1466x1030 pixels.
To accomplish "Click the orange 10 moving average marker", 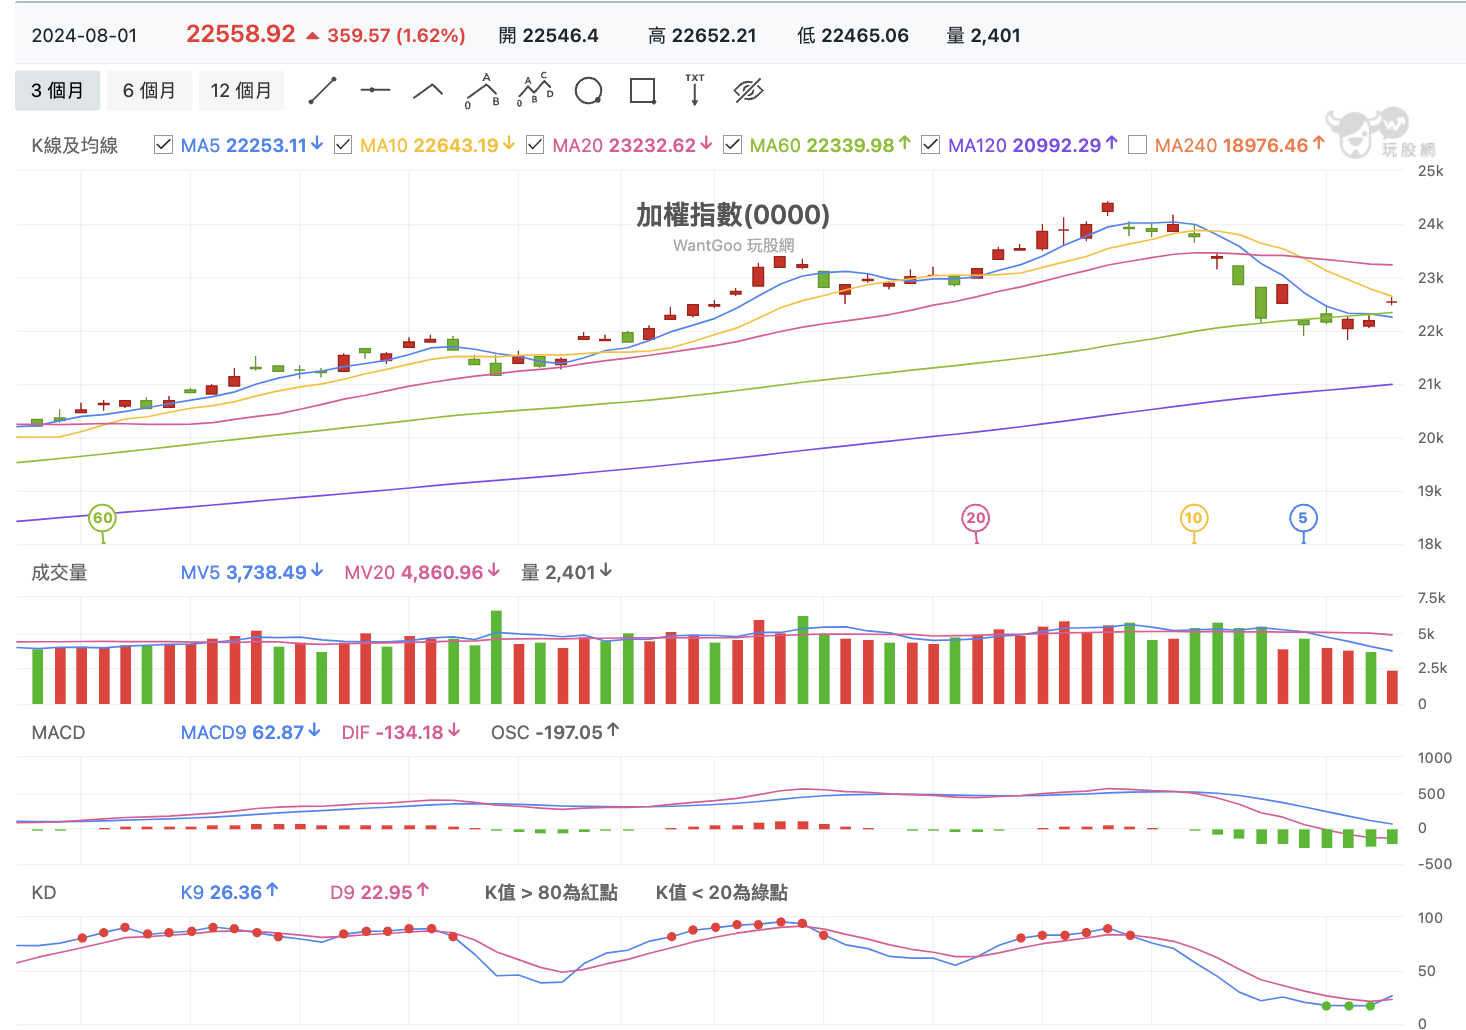I will click(x=1193, y=518).
